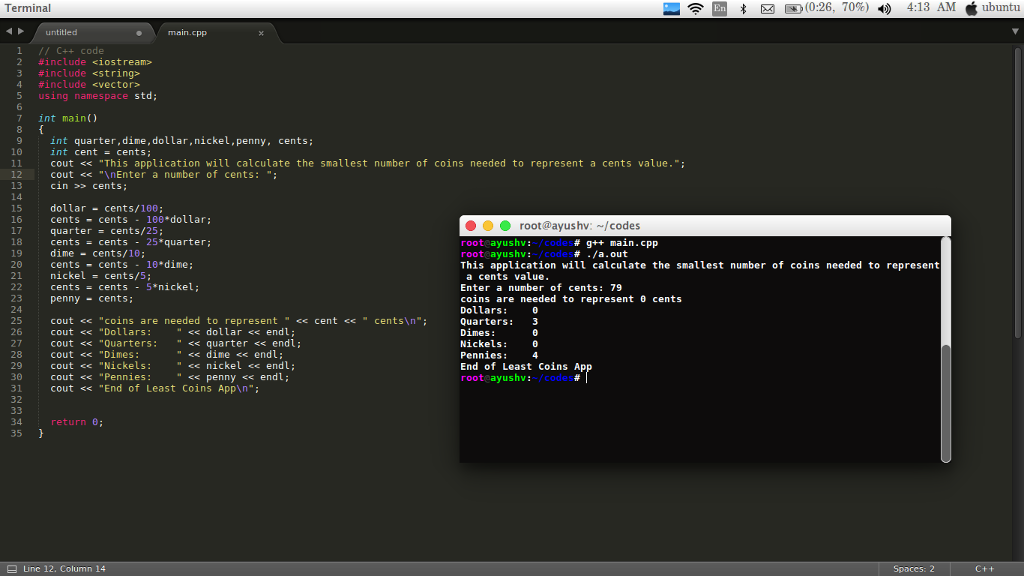Click the '#include <vector>' line
This screenshot has height=576, width=1024.
coord(89,84)
